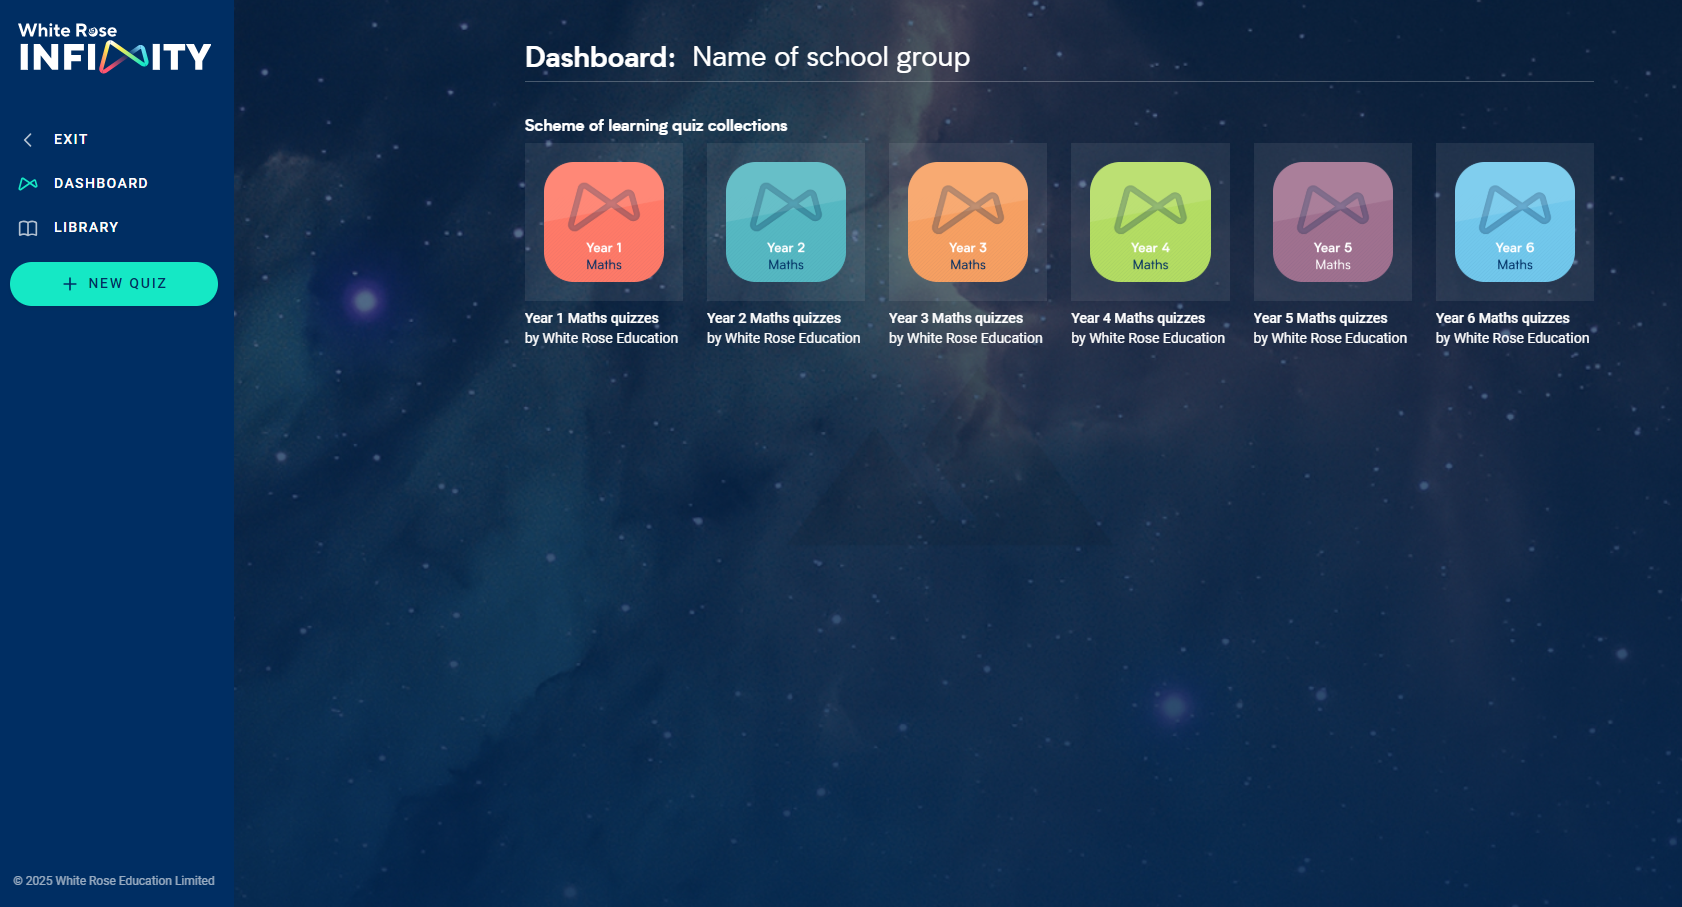Click the Exit back arrow icon
This screenshot has height=907, width=1682.
tap(28, 140)
